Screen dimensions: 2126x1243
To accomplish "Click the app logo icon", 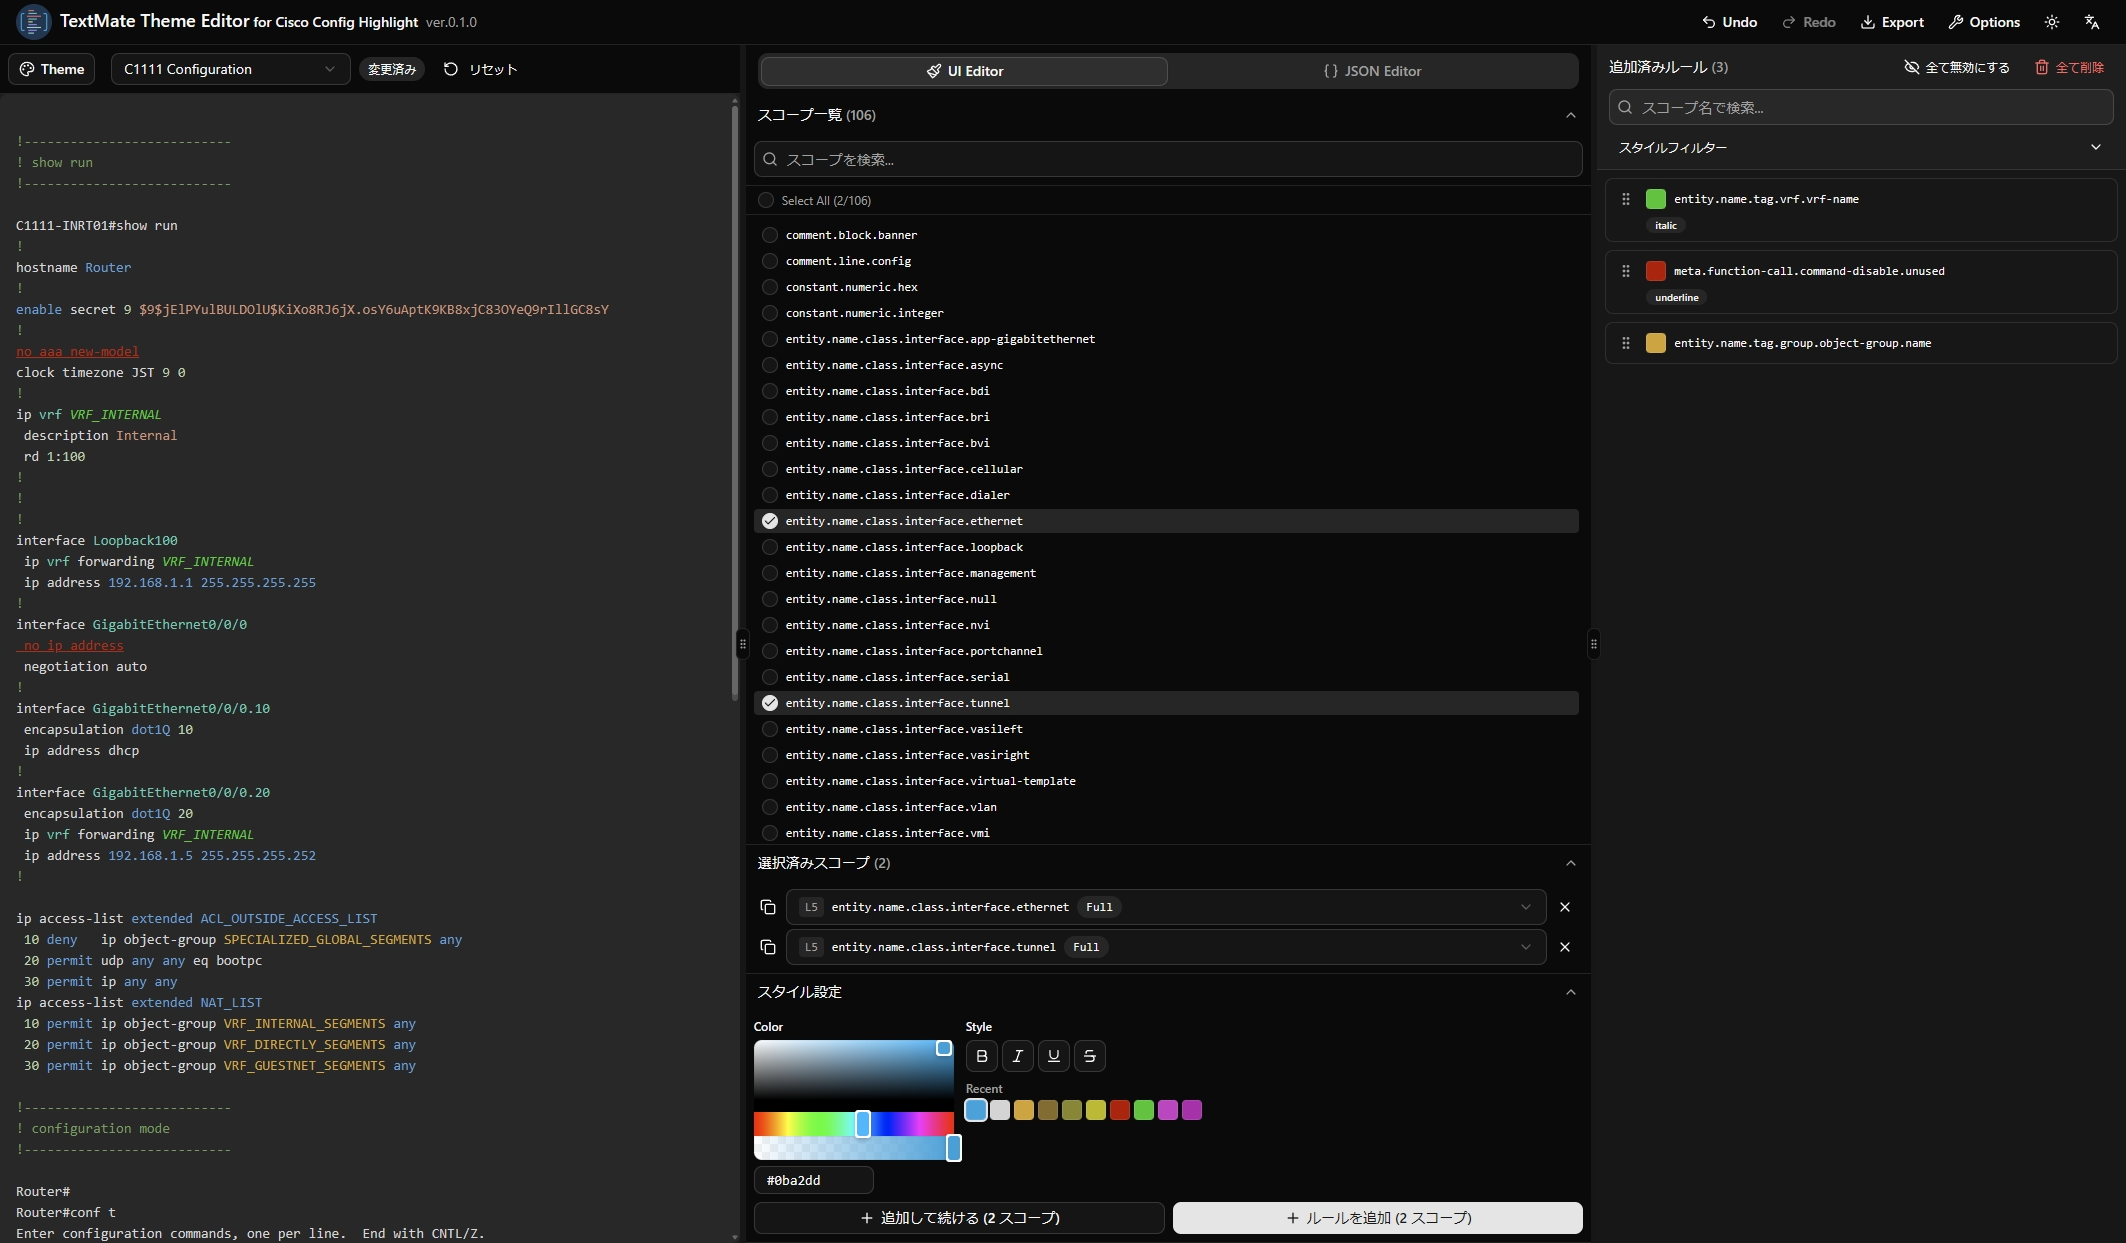I will [34, 21].
